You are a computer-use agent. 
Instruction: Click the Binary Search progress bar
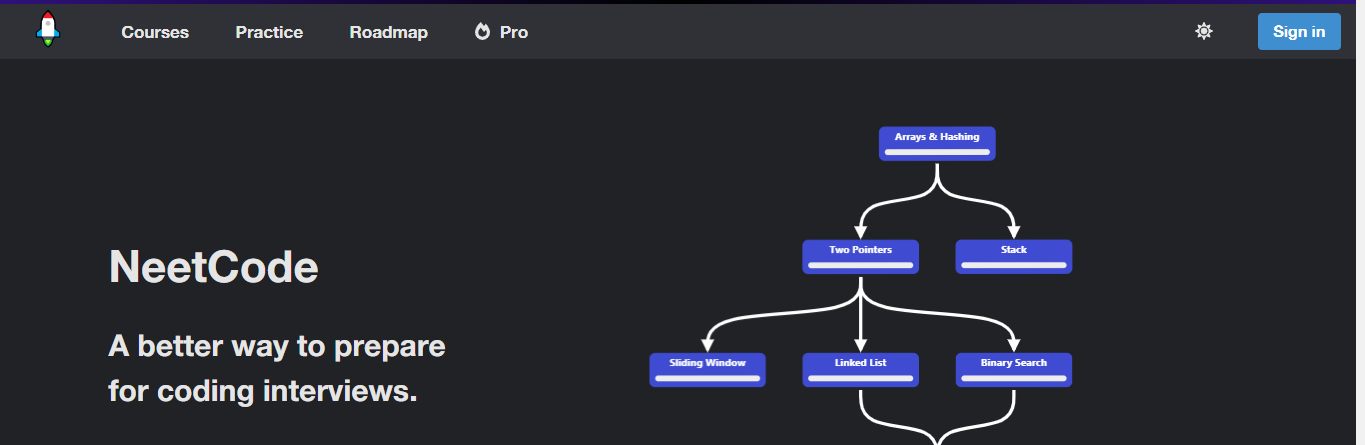point(1014,379)
